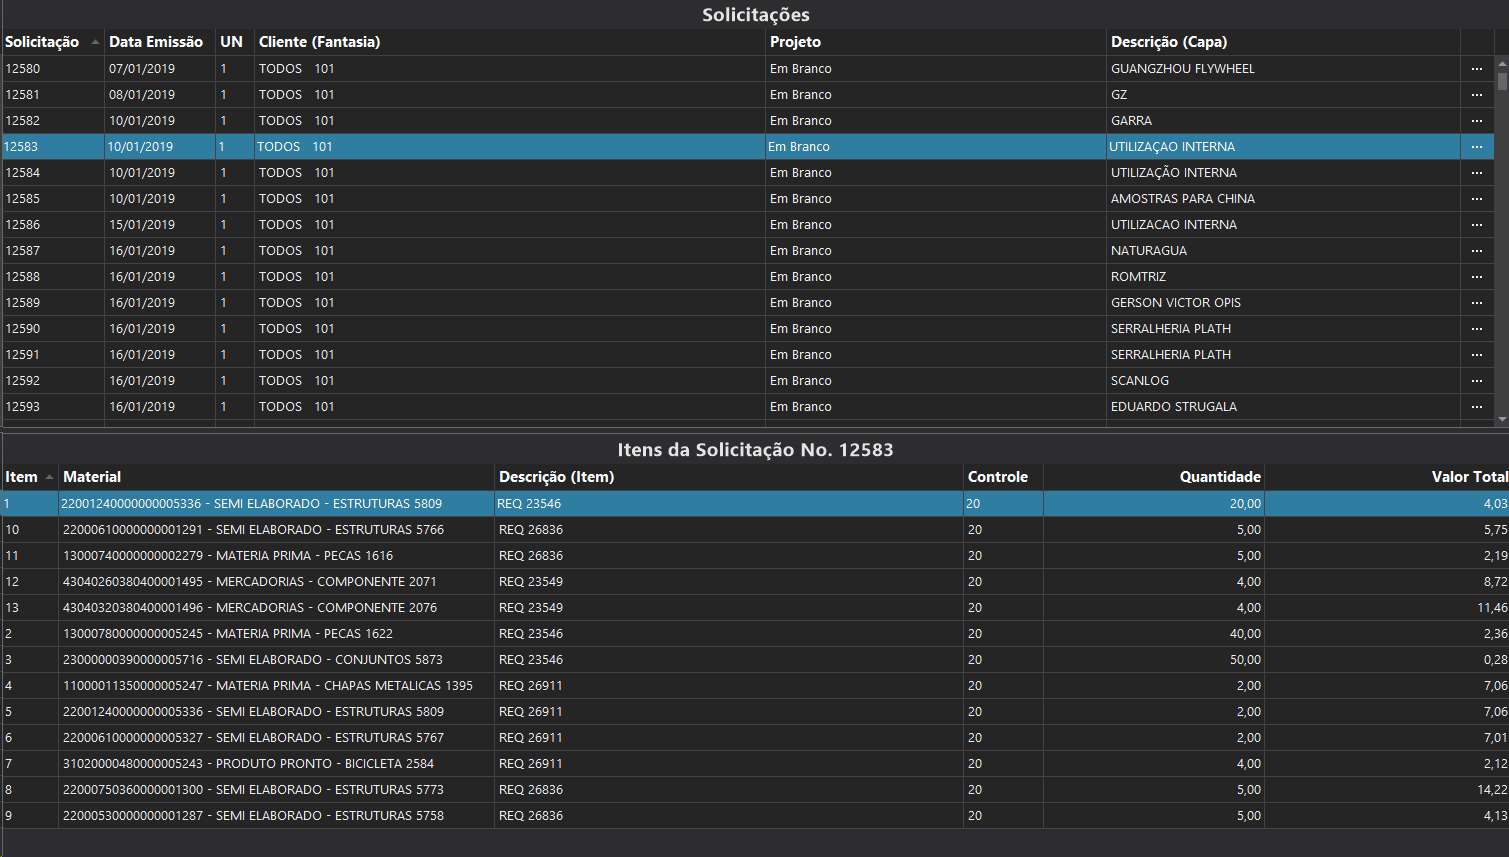Screen dimensions: 1509x857
Task: Click the Valor Total column header
Action: [1387, 477]
